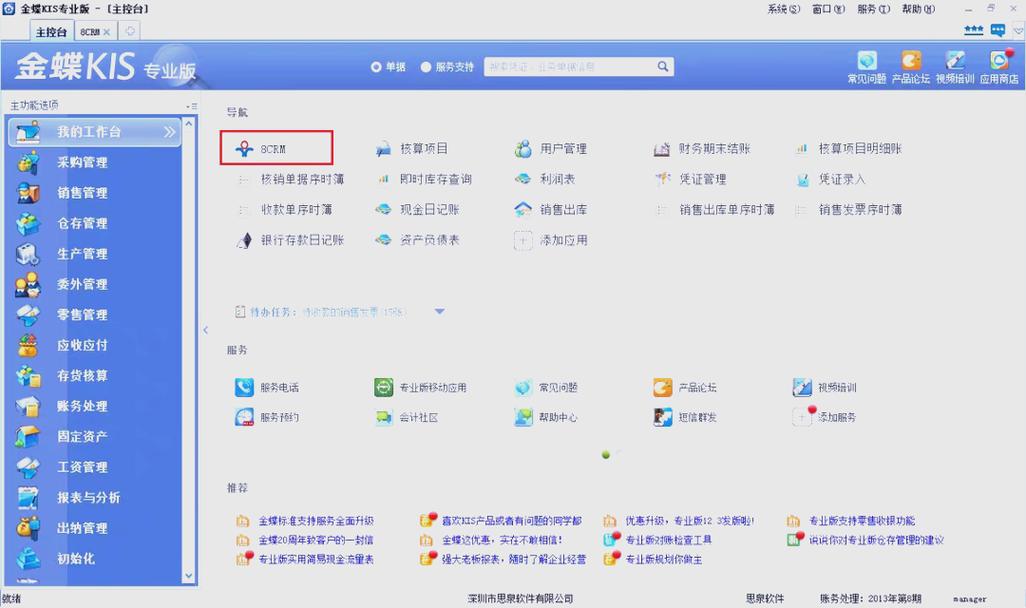1026x608 pixels.
Task: Open the 现金日记账 shortcut
Action: [417, 209]
